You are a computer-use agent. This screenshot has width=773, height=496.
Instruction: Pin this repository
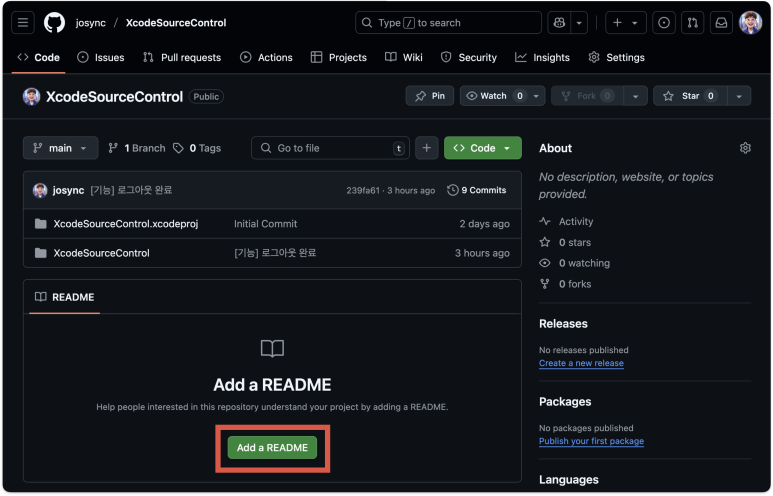click(430, 96)
